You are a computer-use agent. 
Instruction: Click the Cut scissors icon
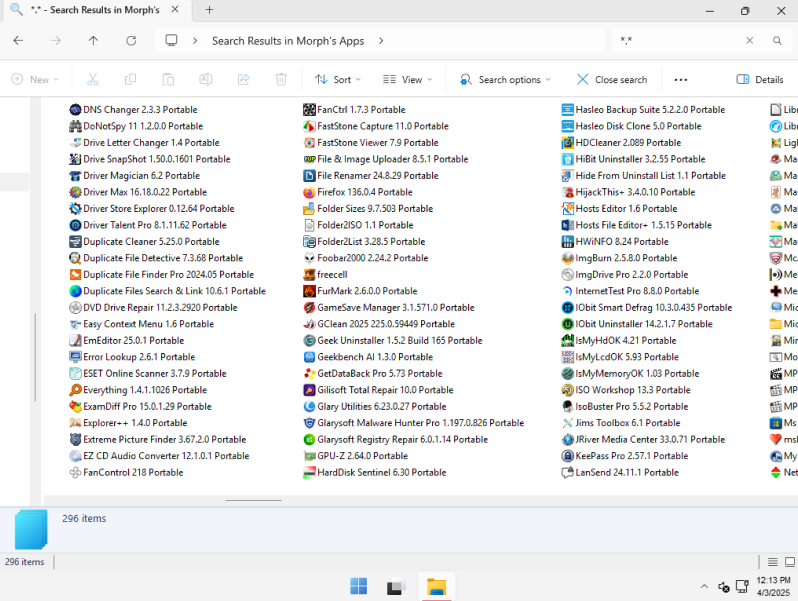(92, 79)
